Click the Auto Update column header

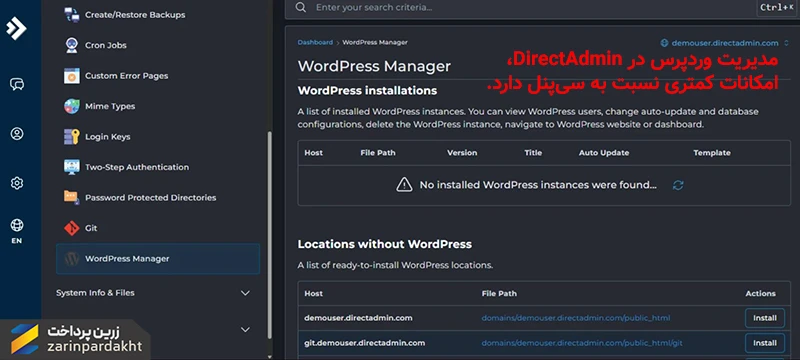tap(604, 152)
